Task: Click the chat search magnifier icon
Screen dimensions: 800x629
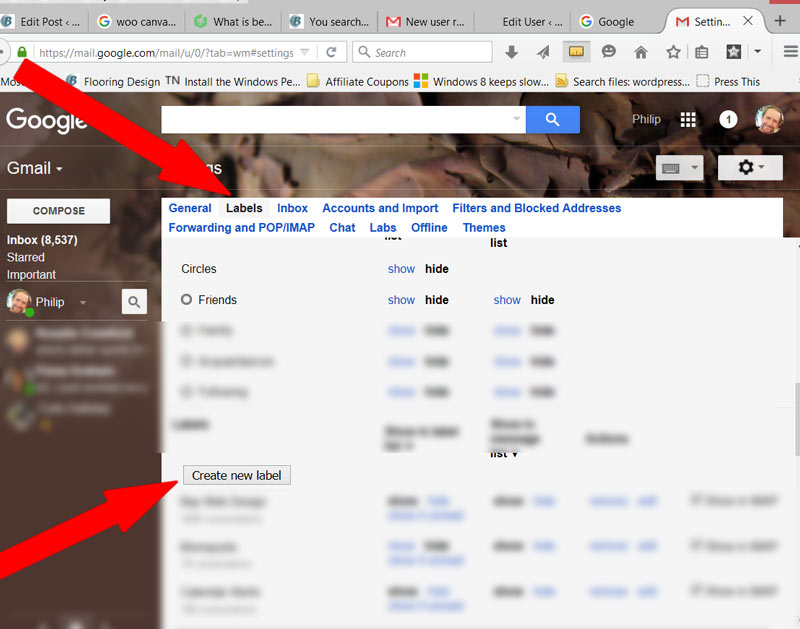Action: tap(134, 302)
